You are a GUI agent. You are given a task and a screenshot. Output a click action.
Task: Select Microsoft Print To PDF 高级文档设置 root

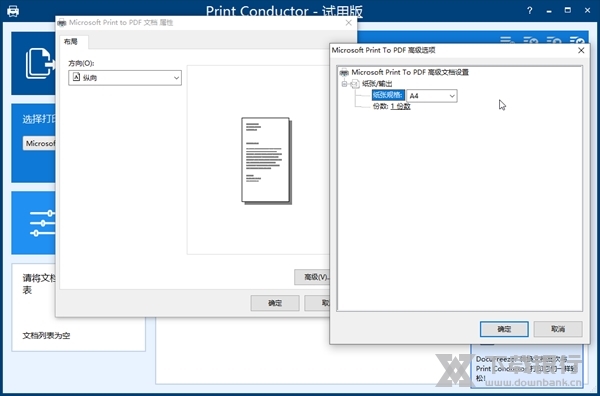click(x=410, y=72)
